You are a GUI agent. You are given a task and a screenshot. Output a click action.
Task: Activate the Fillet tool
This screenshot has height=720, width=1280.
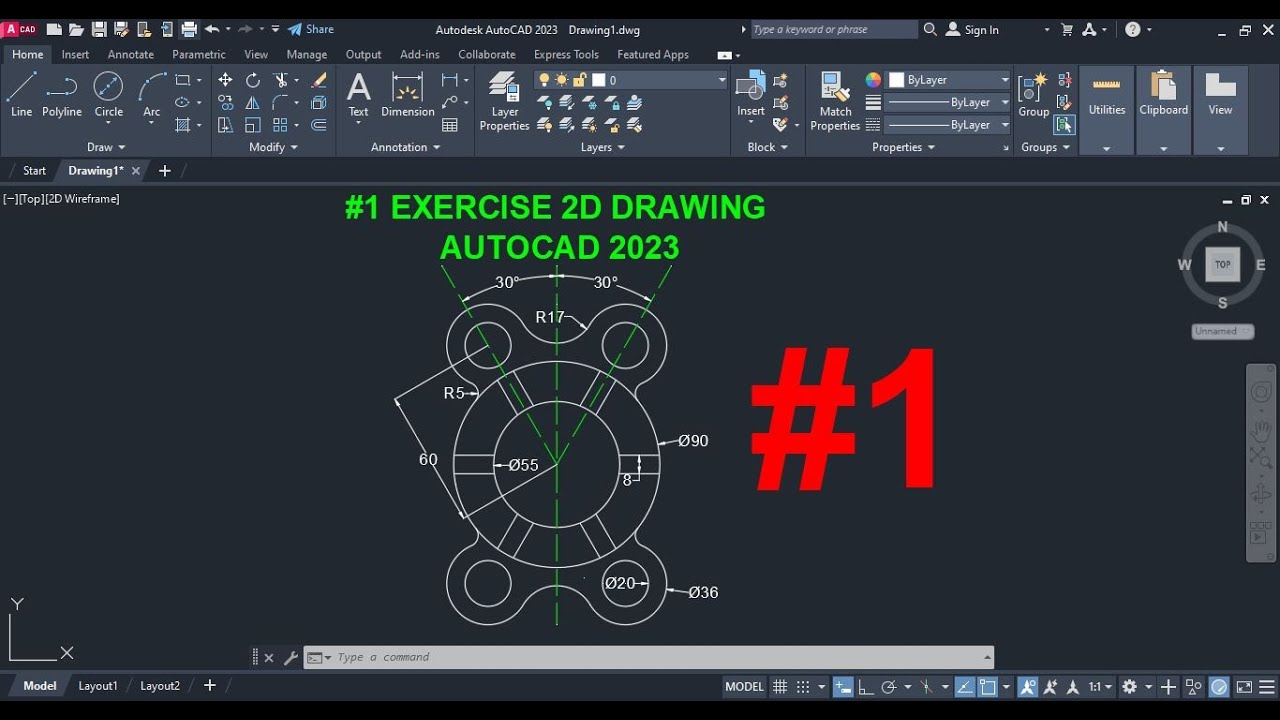click(x=281, y=102)
